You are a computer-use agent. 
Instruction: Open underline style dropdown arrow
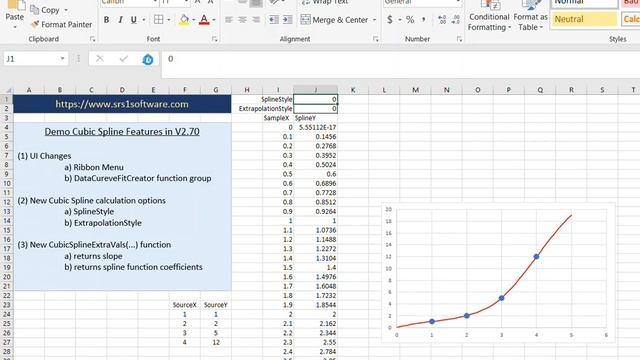(144, 20)
